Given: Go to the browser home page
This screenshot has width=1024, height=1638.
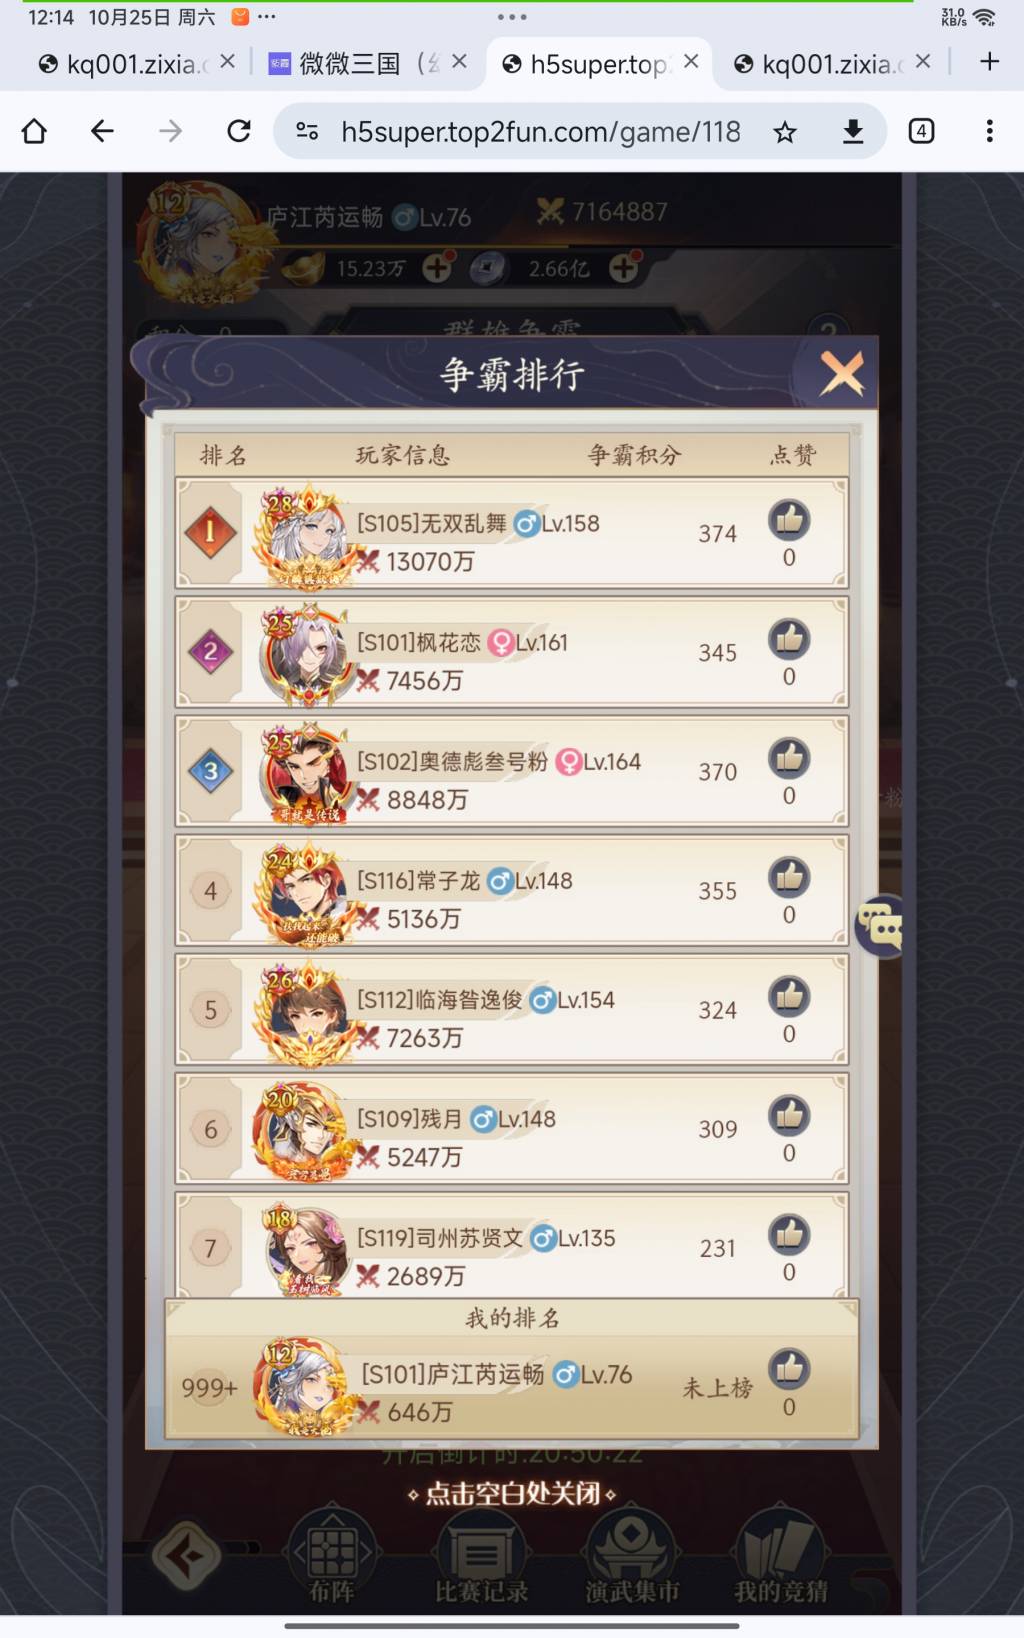Looking at the screenshot, I should 34,131.
